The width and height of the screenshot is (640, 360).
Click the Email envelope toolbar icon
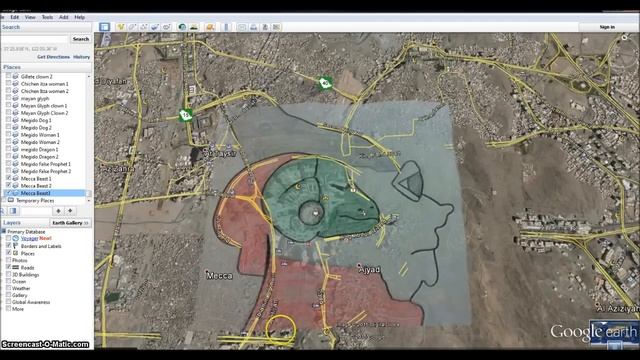pos(242,27)
